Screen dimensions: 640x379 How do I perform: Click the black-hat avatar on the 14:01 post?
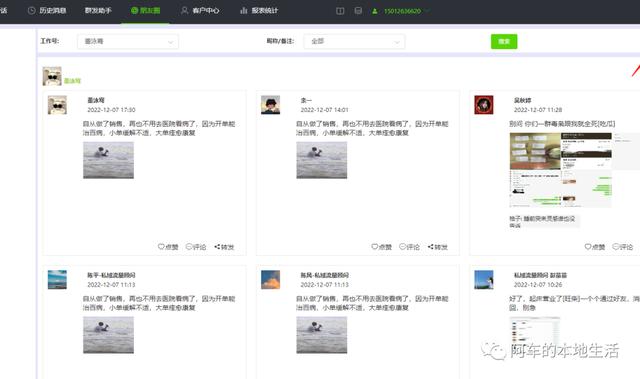click(271, 105)
